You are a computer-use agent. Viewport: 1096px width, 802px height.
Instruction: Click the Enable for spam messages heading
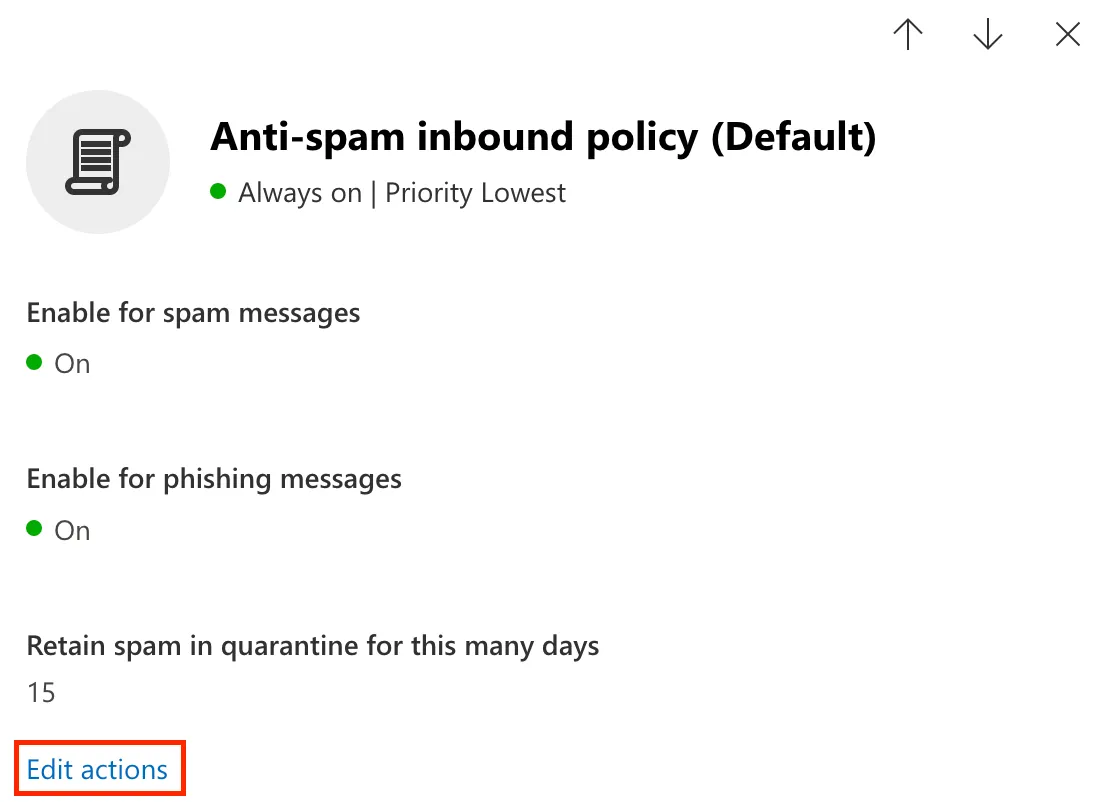193,313
